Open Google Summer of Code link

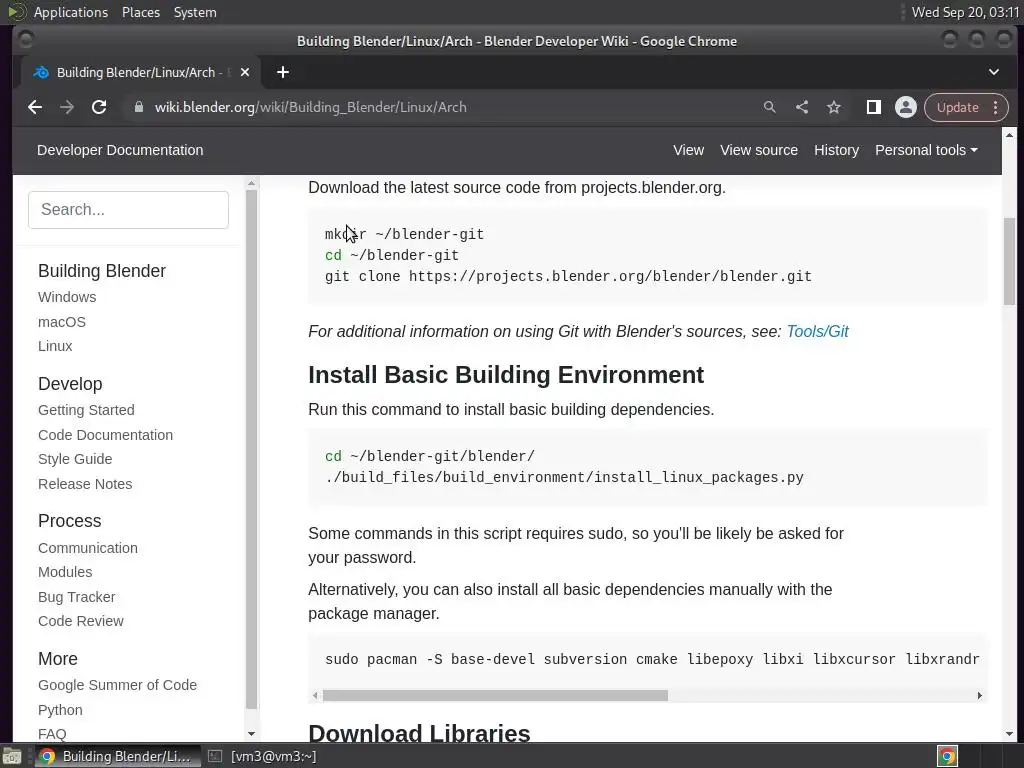coord(117,685)
